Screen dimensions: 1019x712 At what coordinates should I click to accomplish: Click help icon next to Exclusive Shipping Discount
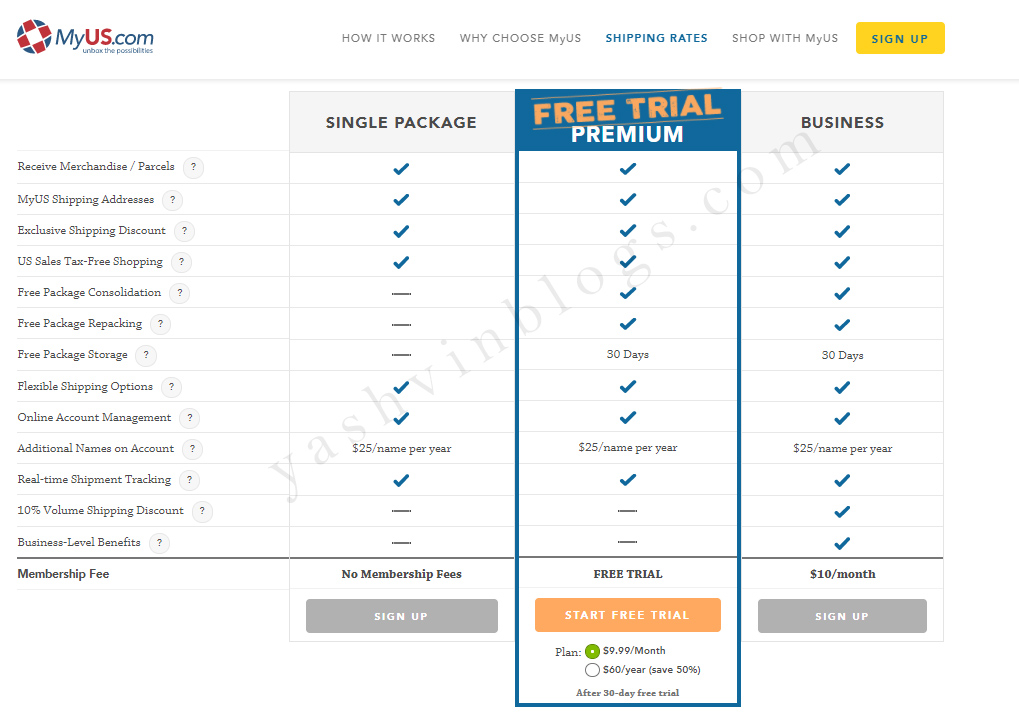184,231
